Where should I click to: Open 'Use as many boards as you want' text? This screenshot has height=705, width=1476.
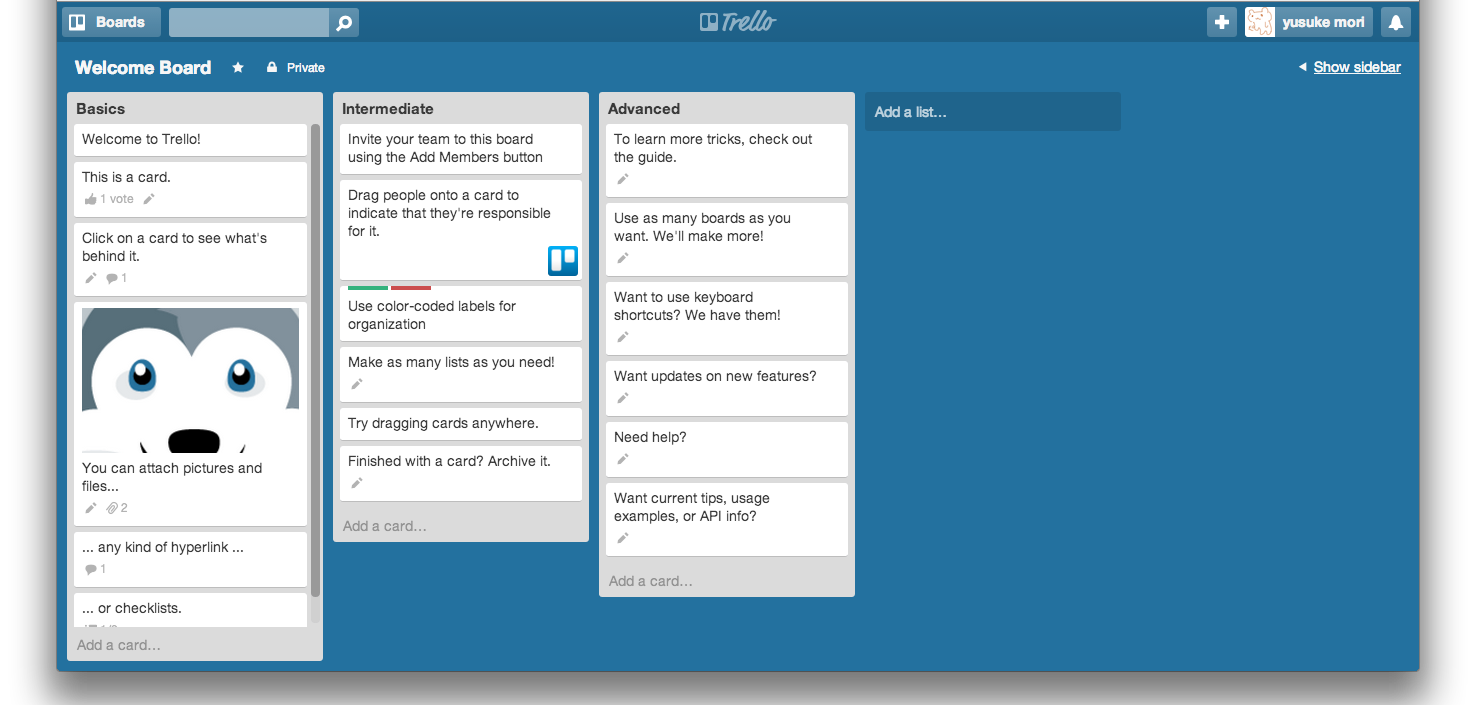702,227
